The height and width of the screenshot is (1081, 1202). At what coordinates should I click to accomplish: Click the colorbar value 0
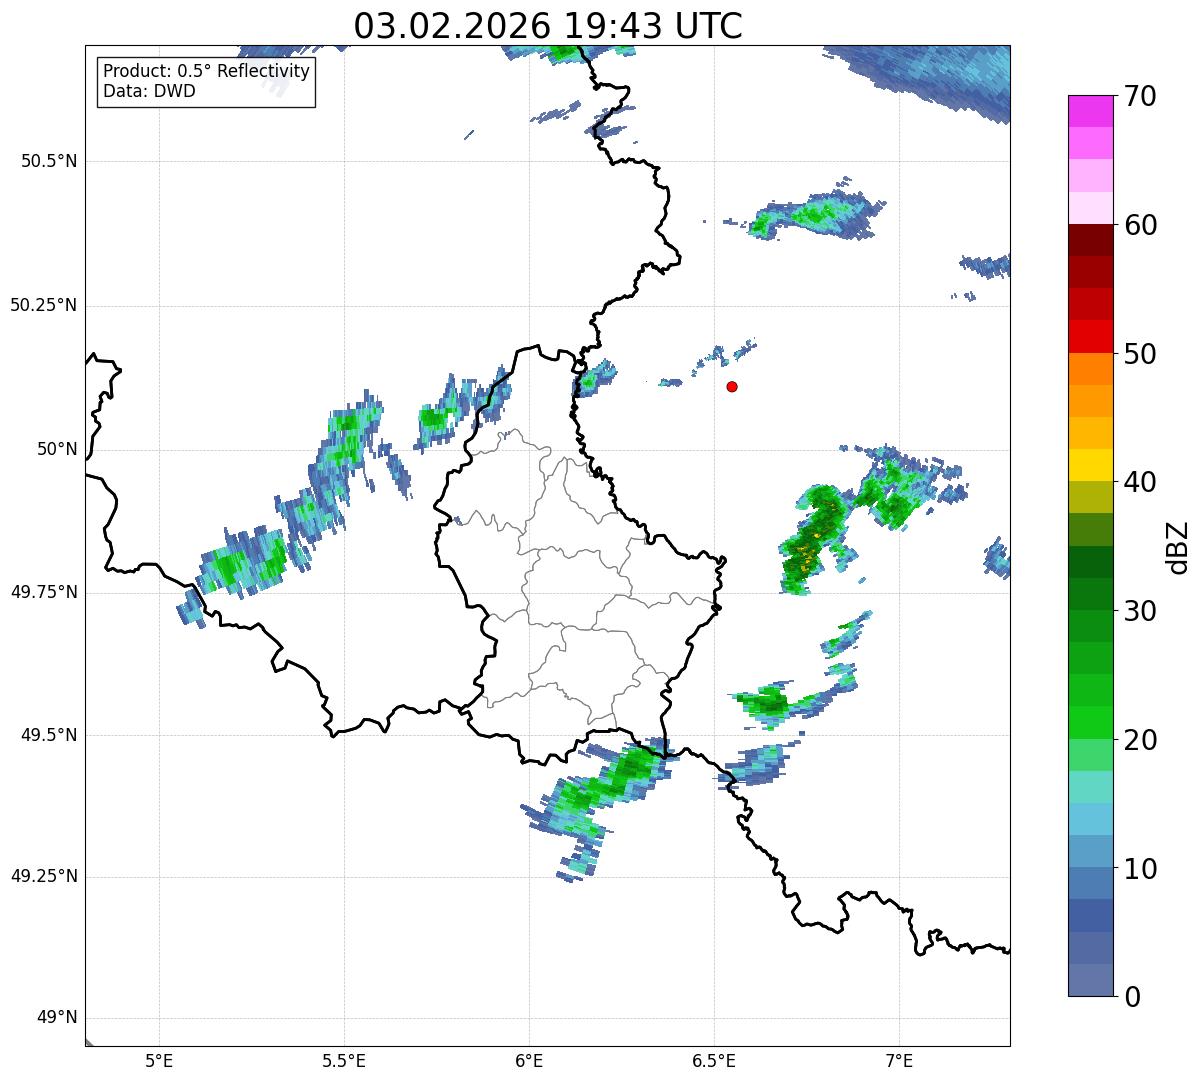[x=1132, y=996]
